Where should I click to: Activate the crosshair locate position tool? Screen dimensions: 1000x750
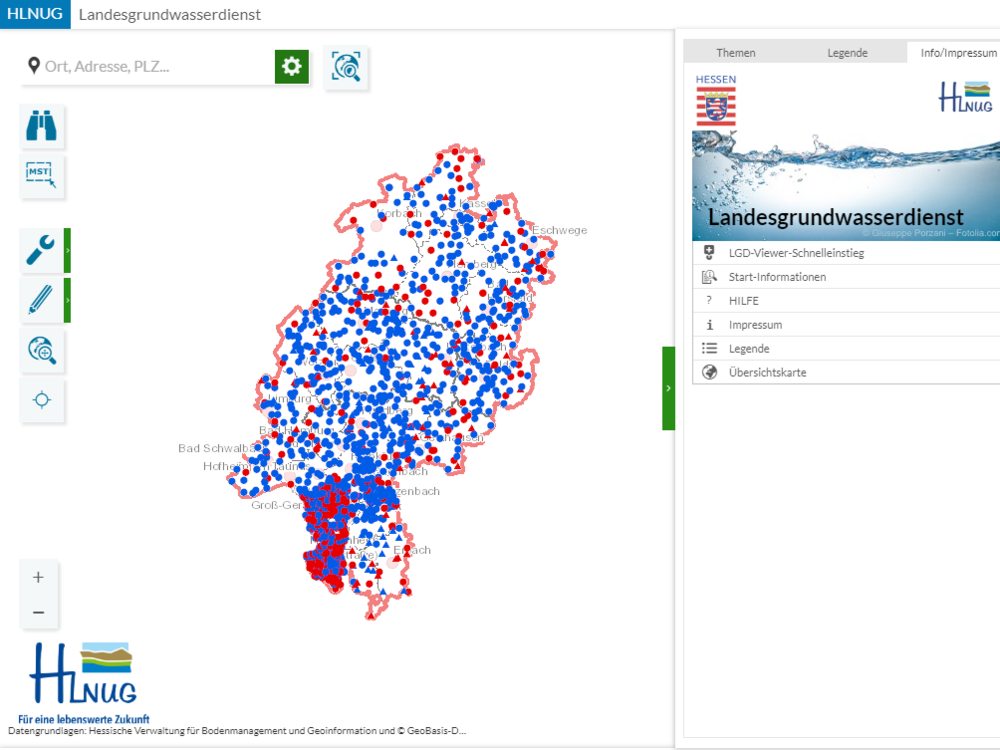pos(42,400)
